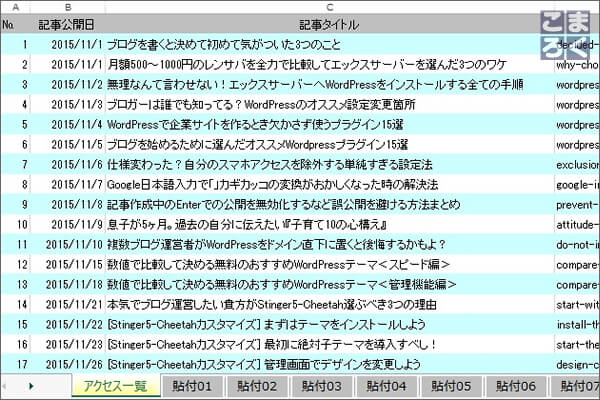Click date cell 2015/11/26
Image resolution: width=600 pixels, height=400 pixels.
tap(68, 364)
